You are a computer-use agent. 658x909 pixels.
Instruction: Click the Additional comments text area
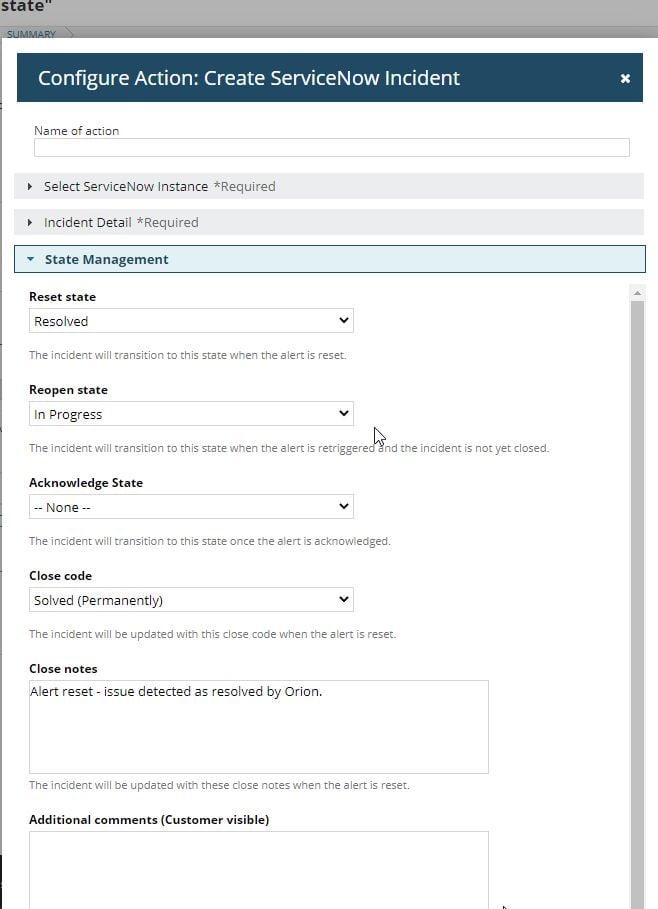click(258, 868)
